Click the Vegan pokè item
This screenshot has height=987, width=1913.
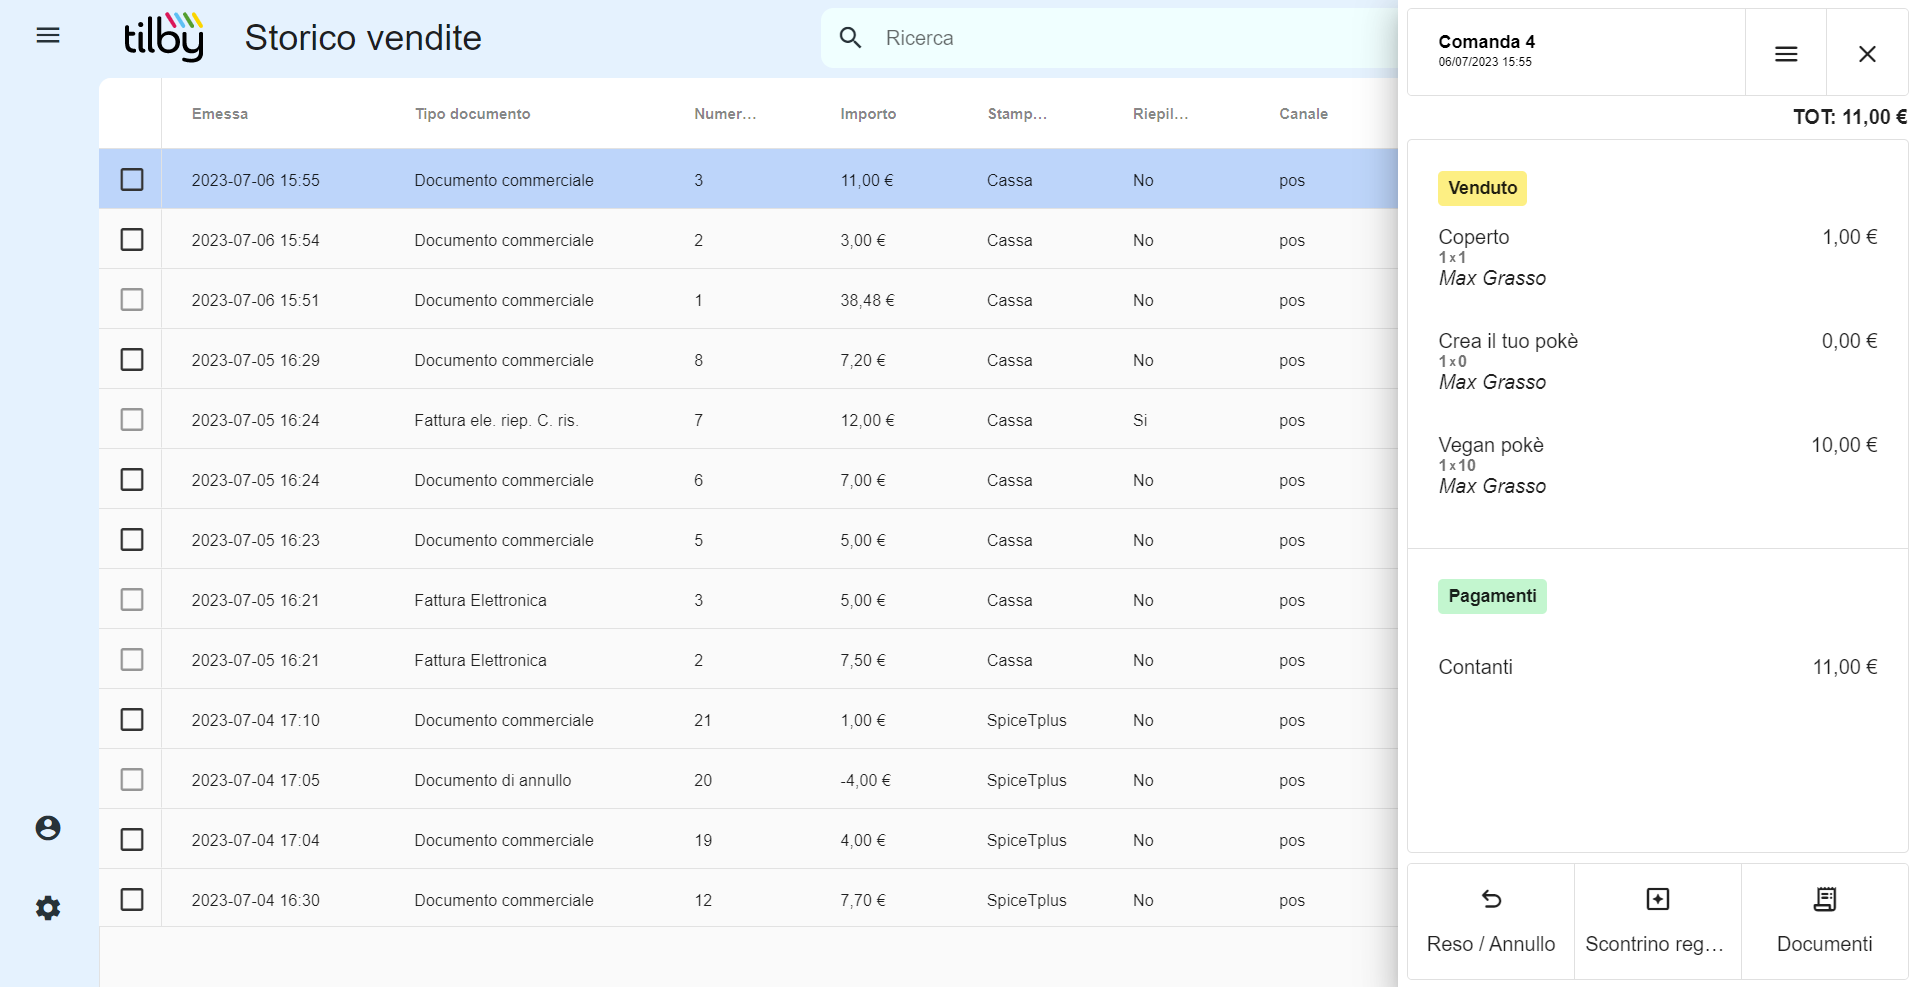(1657, 465)
